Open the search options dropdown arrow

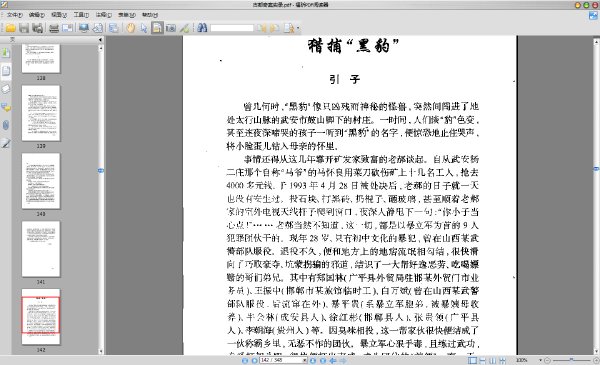pos(298,28)
